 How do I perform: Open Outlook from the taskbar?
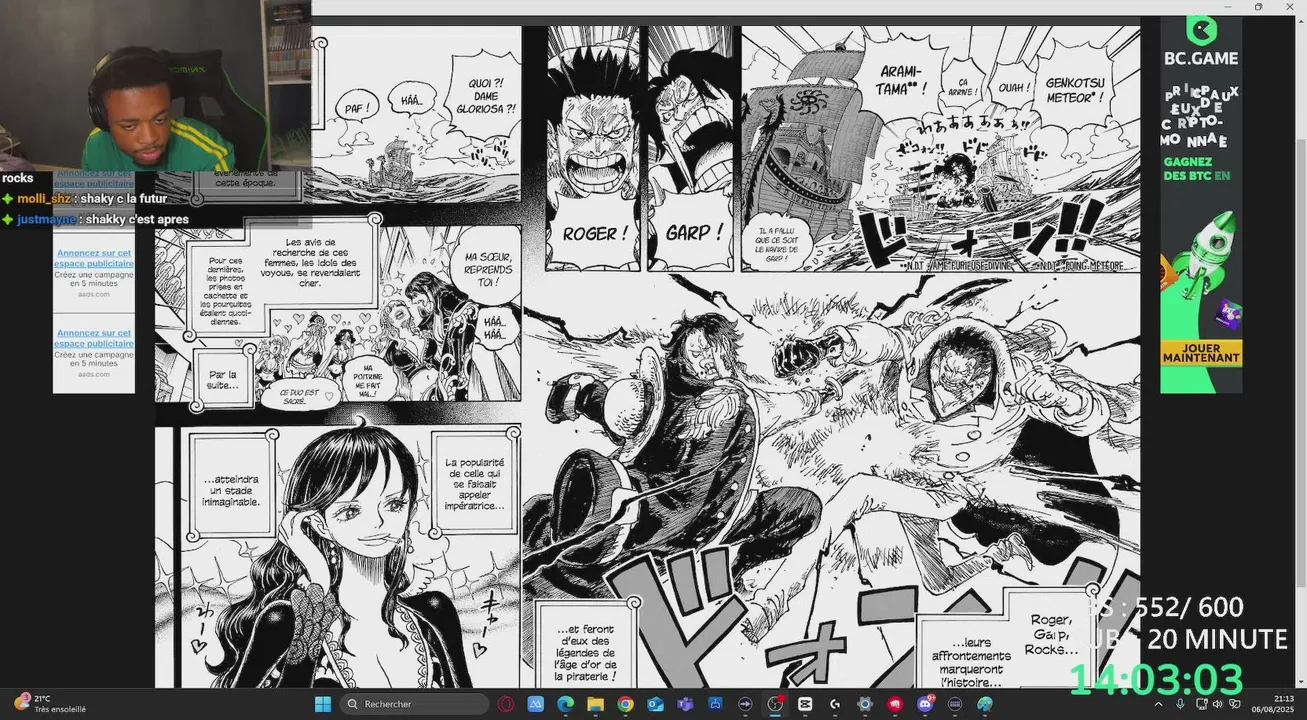coord(655,704)
